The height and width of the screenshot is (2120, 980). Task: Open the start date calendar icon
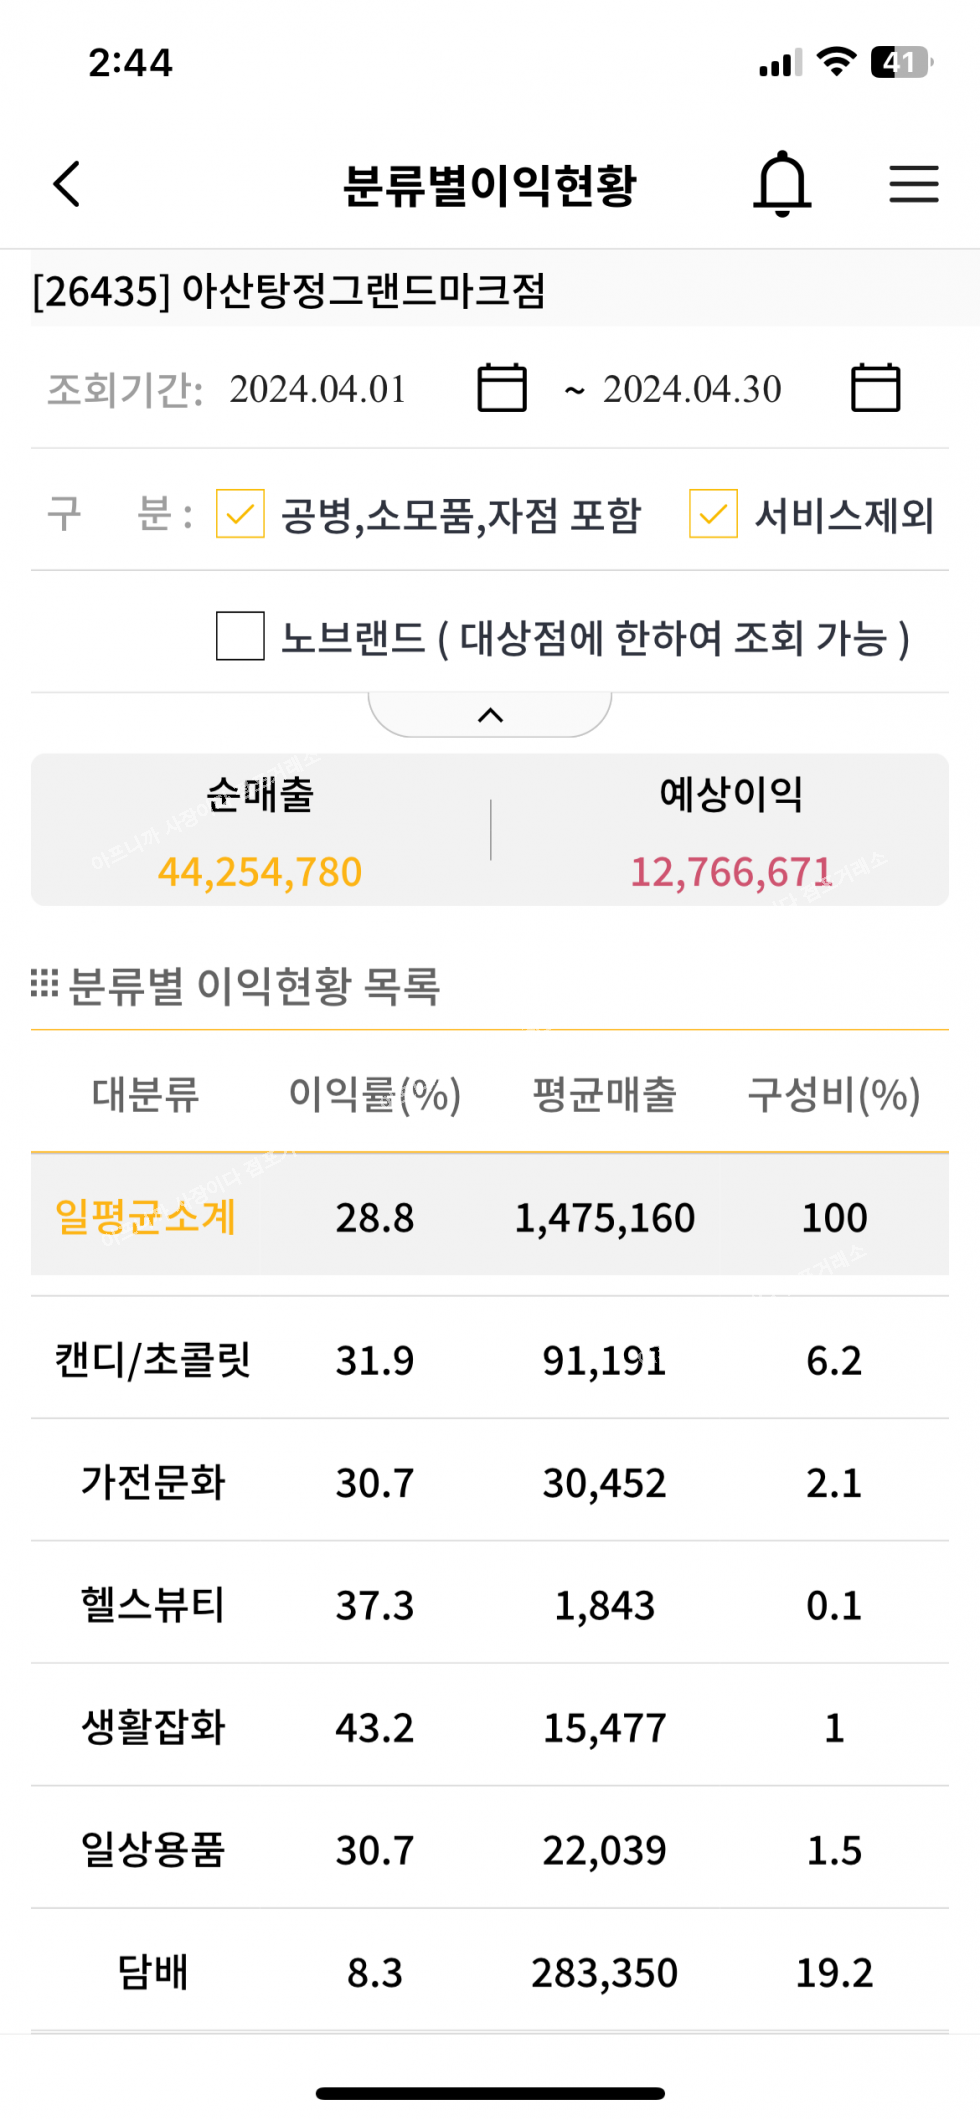(502, 388)
